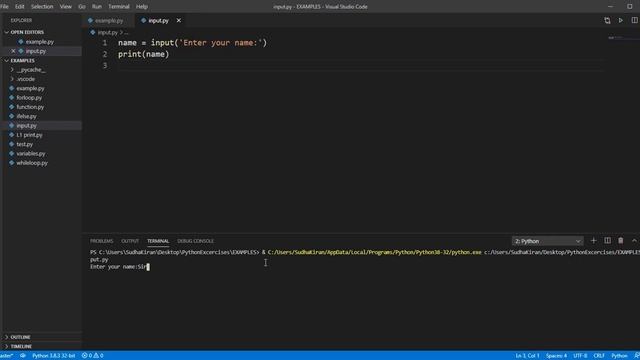The height and width of the screenshot is (360, 640).
Task: Open ifelse.py in the explorer
Action: point(27,117)
